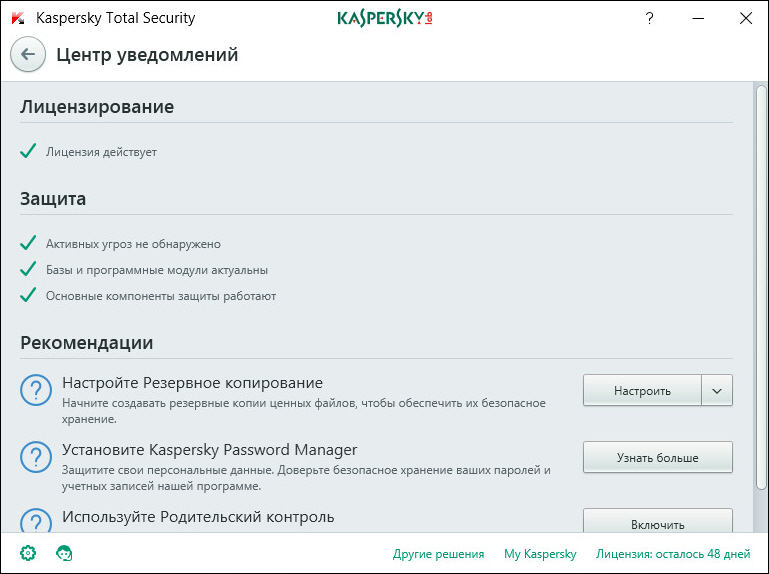Click the vertical scrollbar thumb
This screenshot has width=769, height=574.
(x=761, y=287)
